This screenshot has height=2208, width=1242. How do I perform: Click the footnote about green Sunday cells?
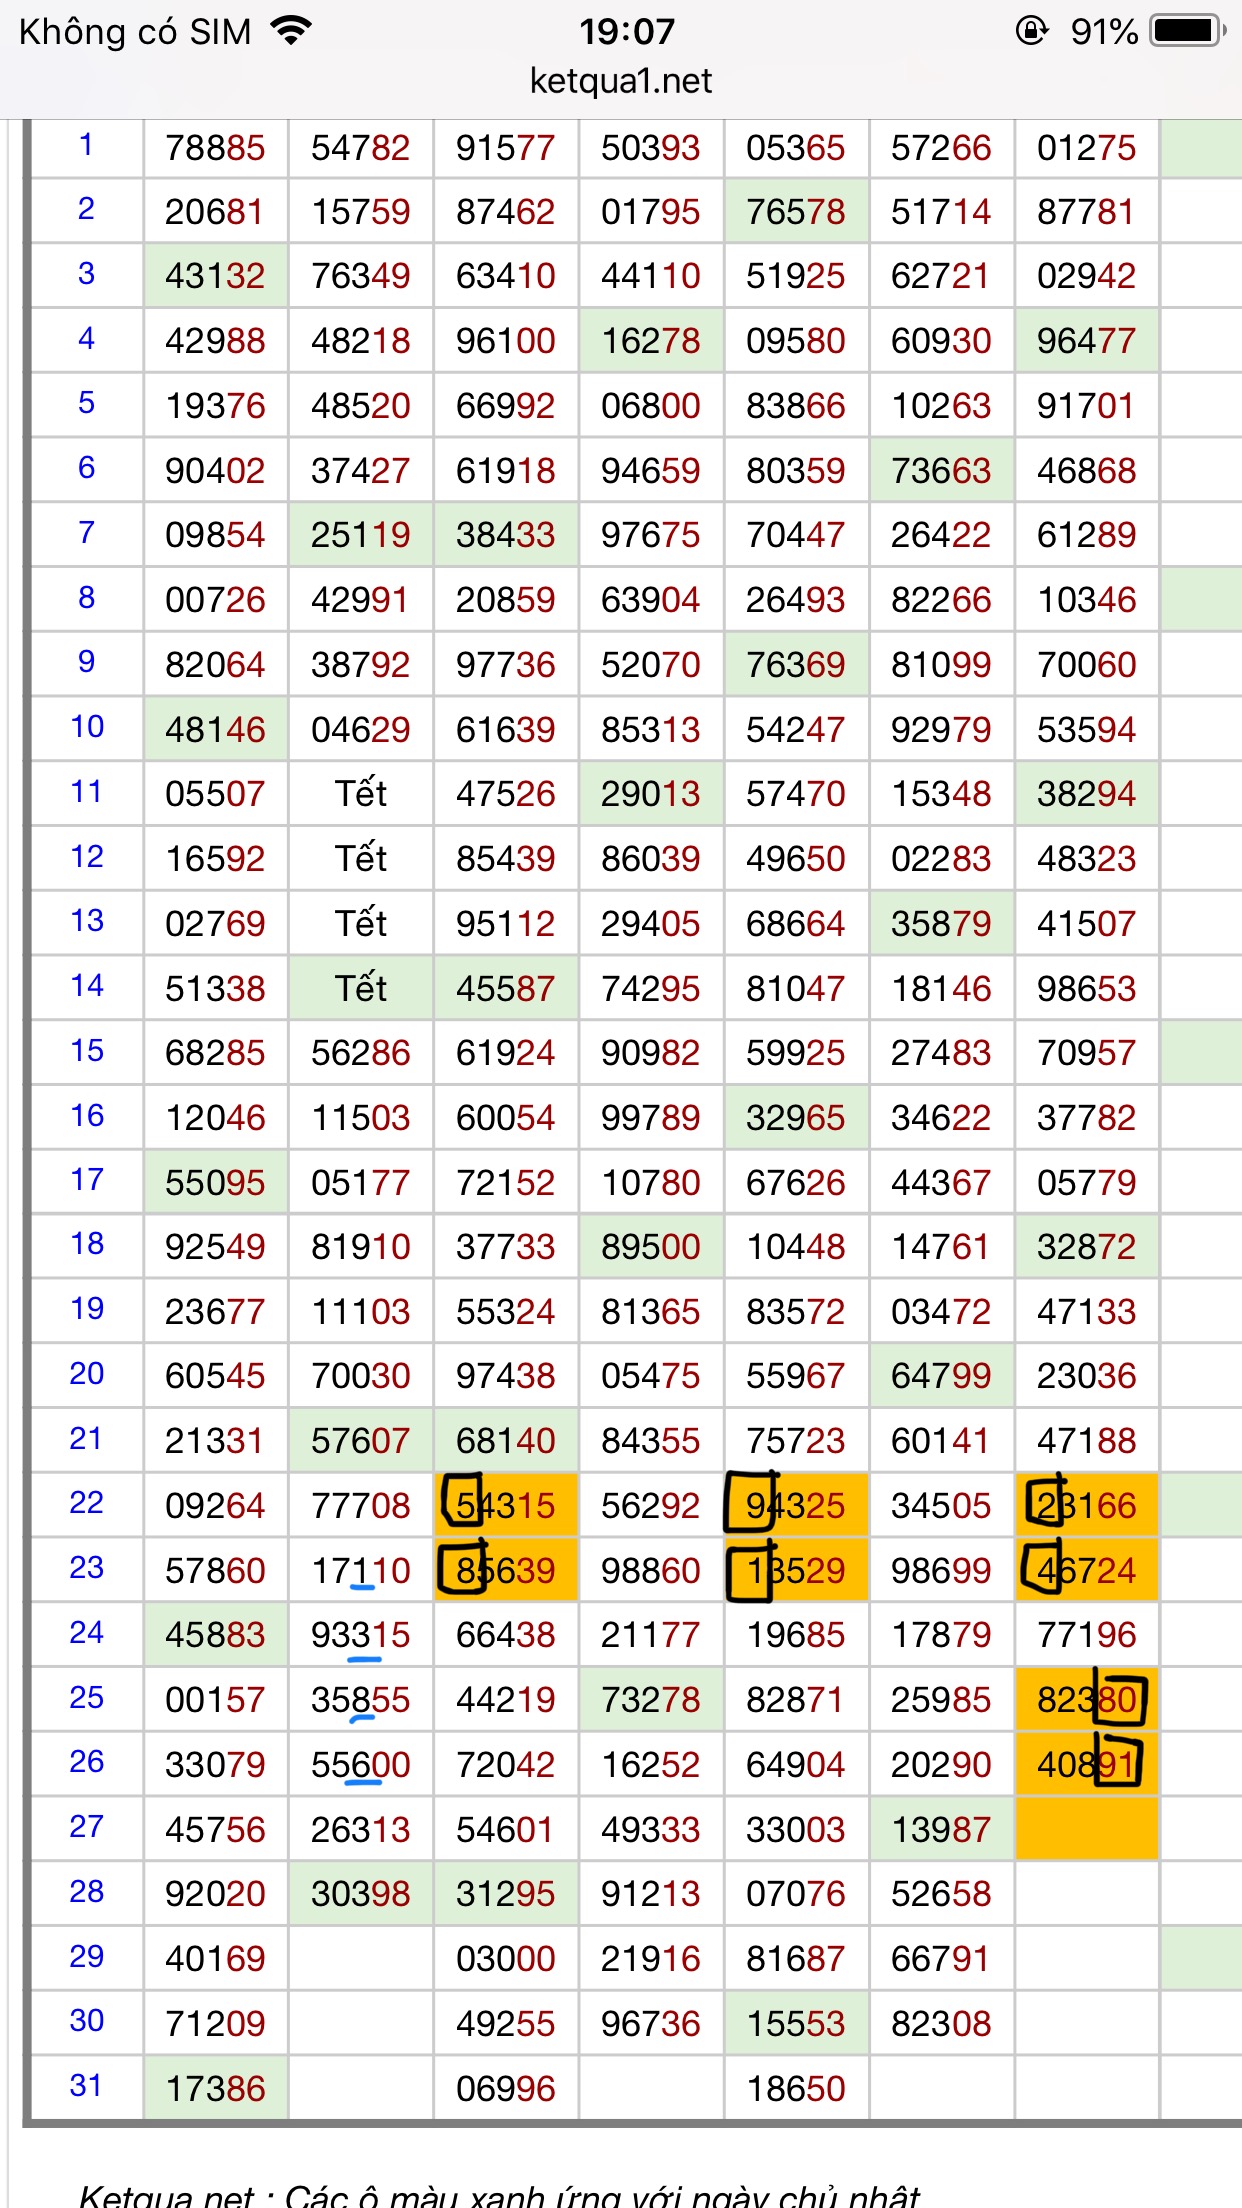click(x=500, y=2195)
